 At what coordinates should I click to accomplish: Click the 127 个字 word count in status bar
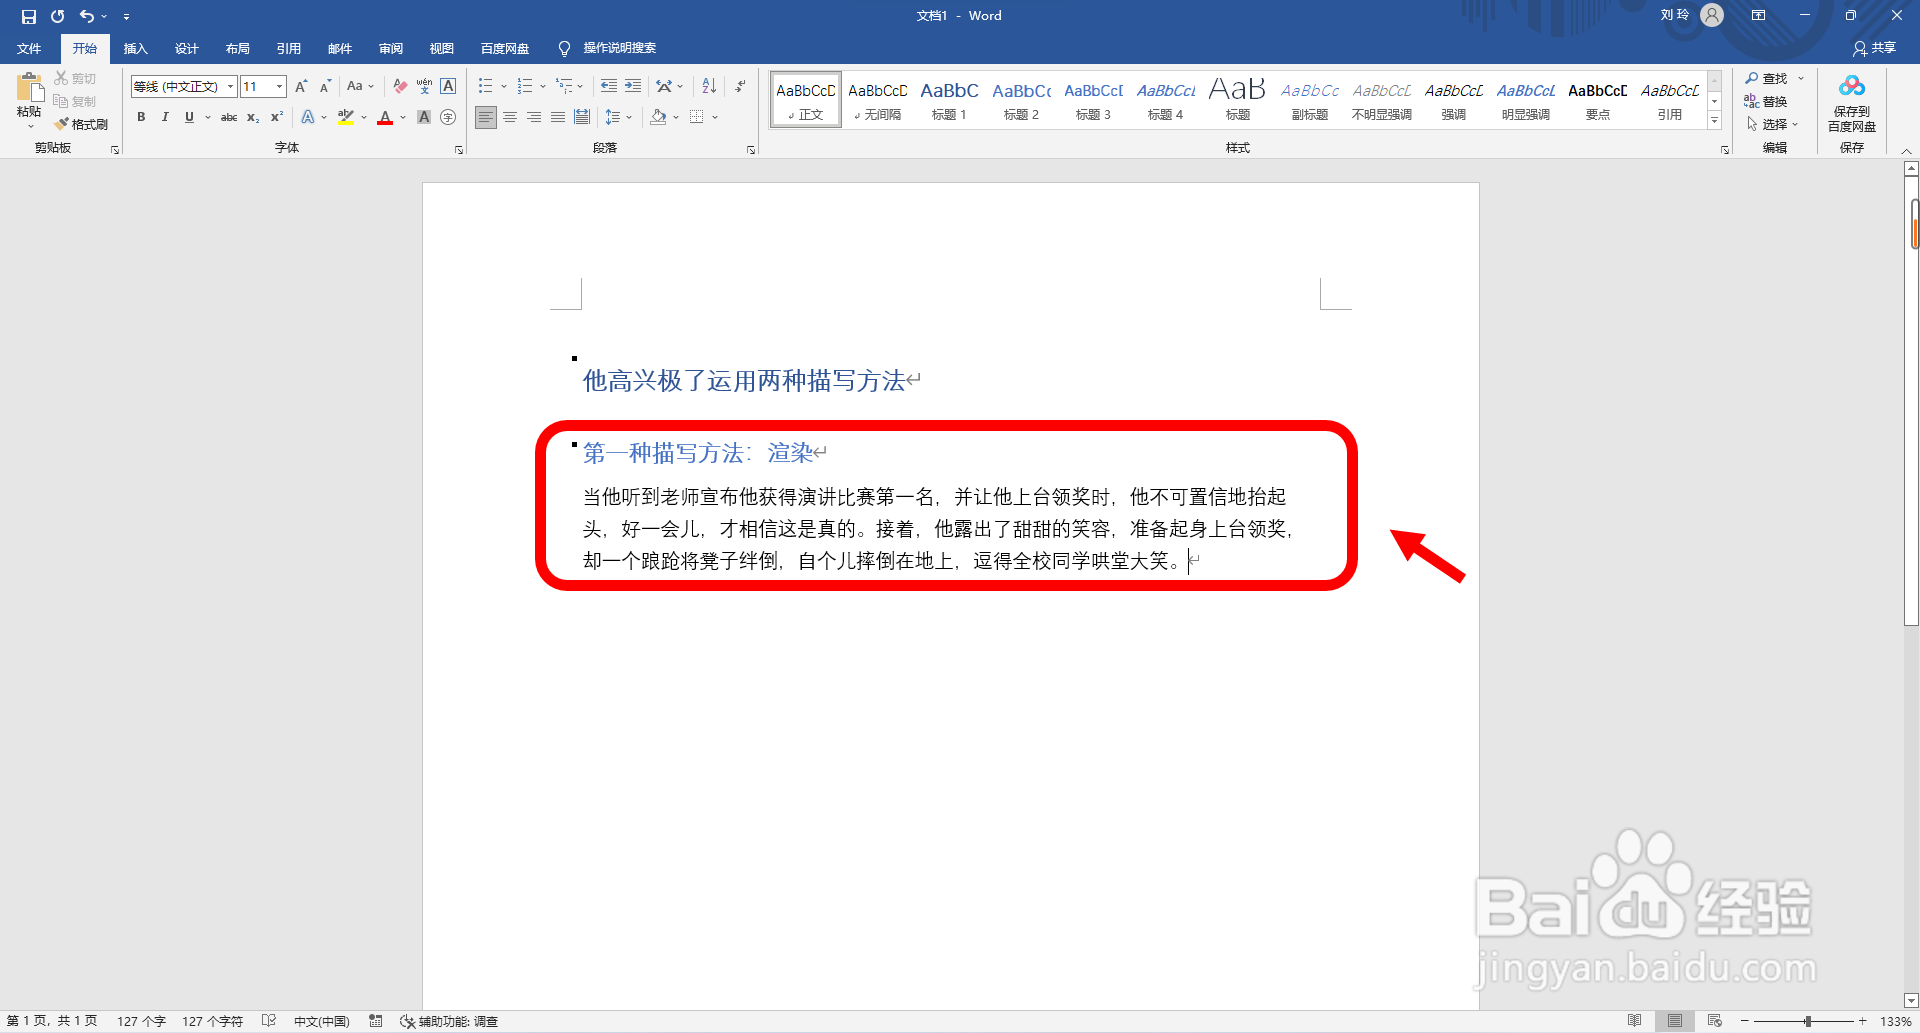141,1021
